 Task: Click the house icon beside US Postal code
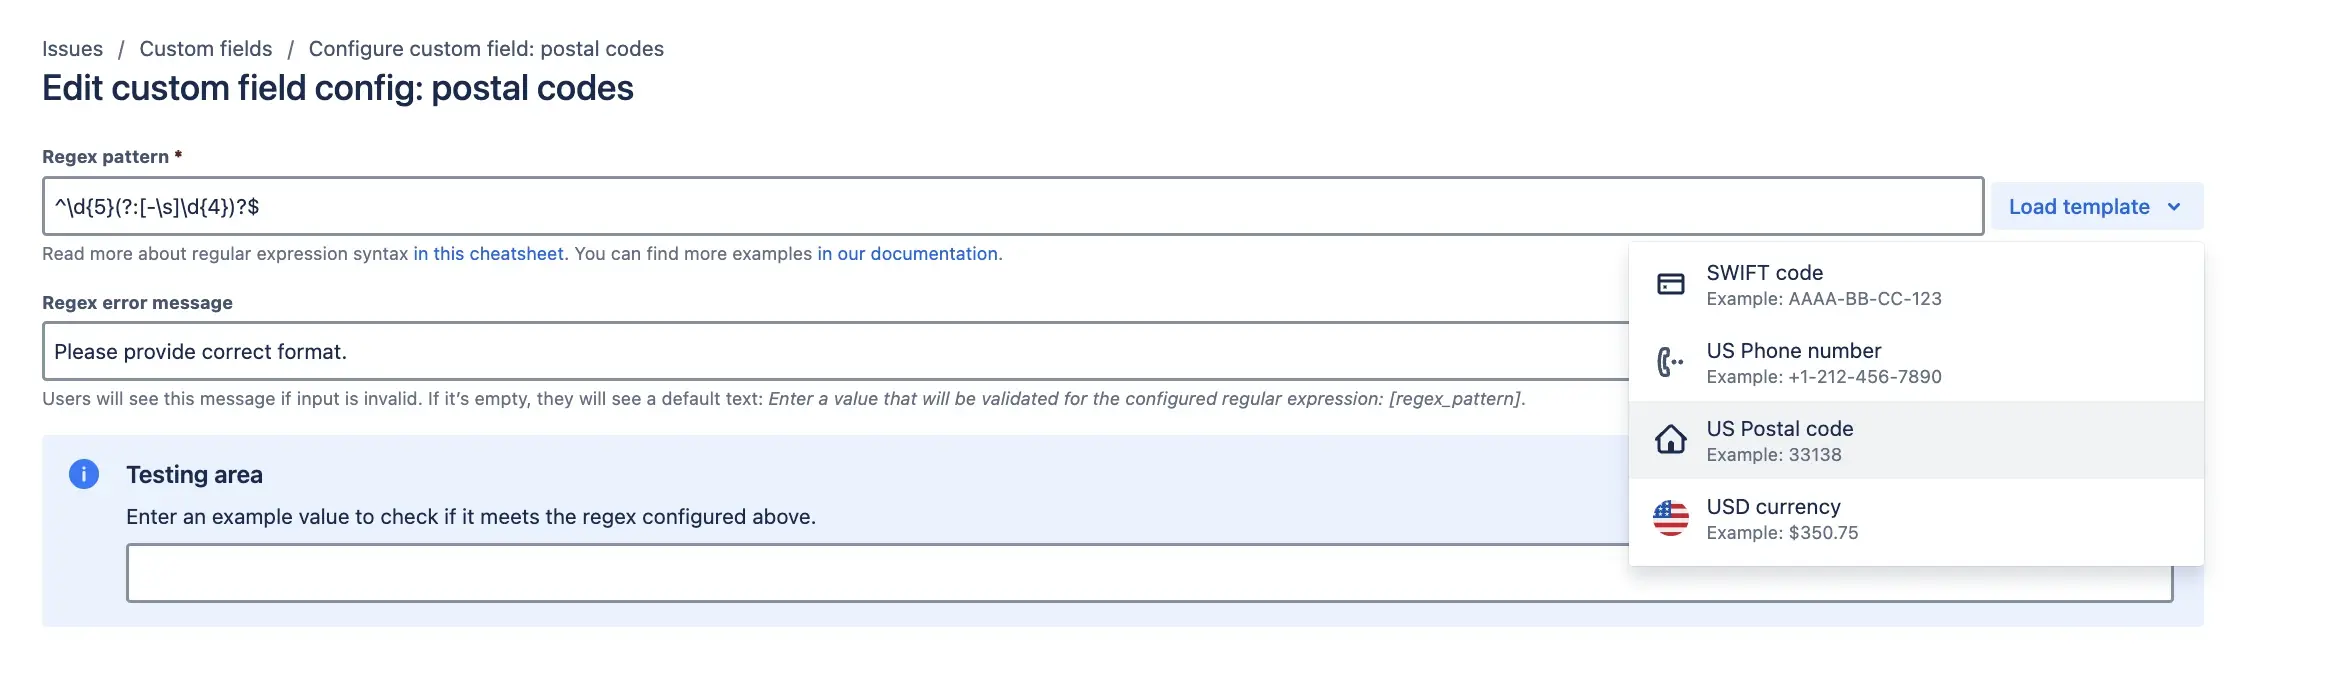(1671, 439)
